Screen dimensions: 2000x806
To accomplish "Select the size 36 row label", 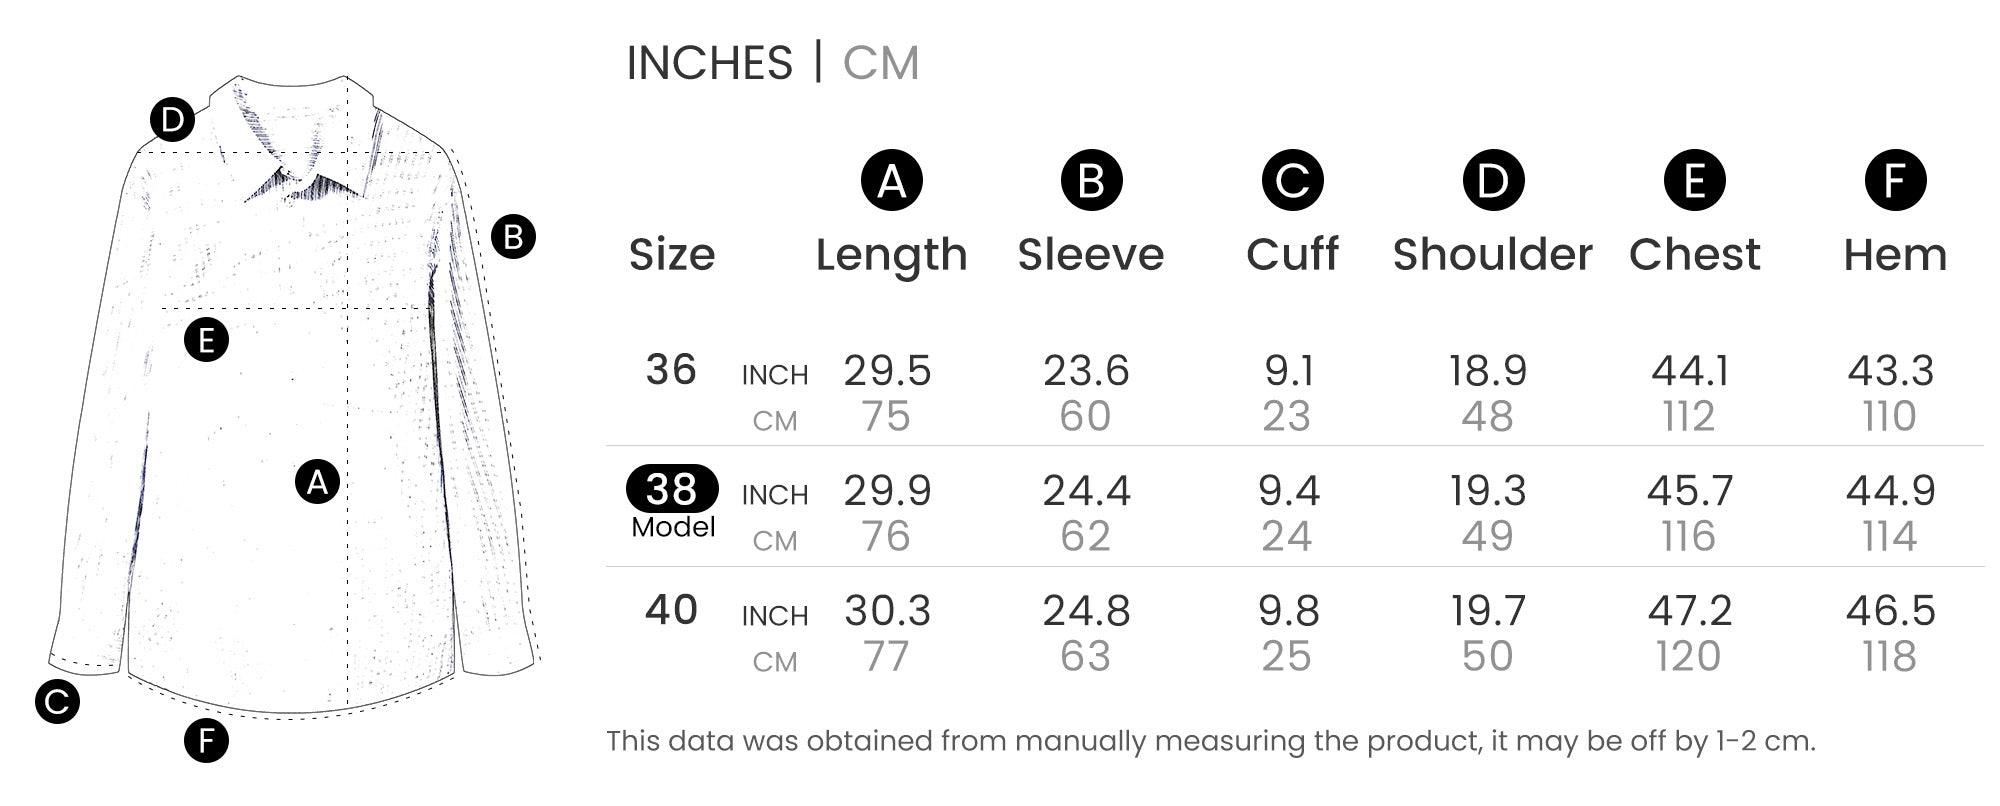I will tap(671, 370).
